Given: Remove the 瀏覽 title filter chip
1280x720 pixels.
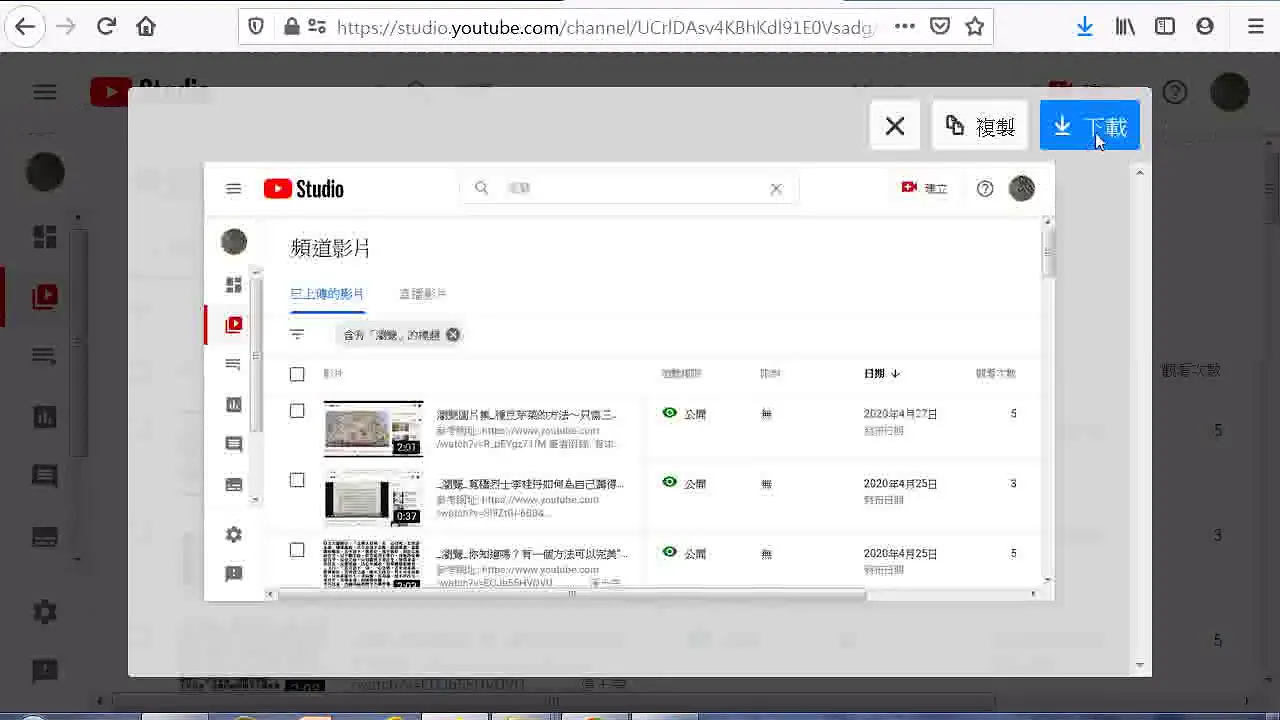Looking at the screenshot, I should point(453,334).
